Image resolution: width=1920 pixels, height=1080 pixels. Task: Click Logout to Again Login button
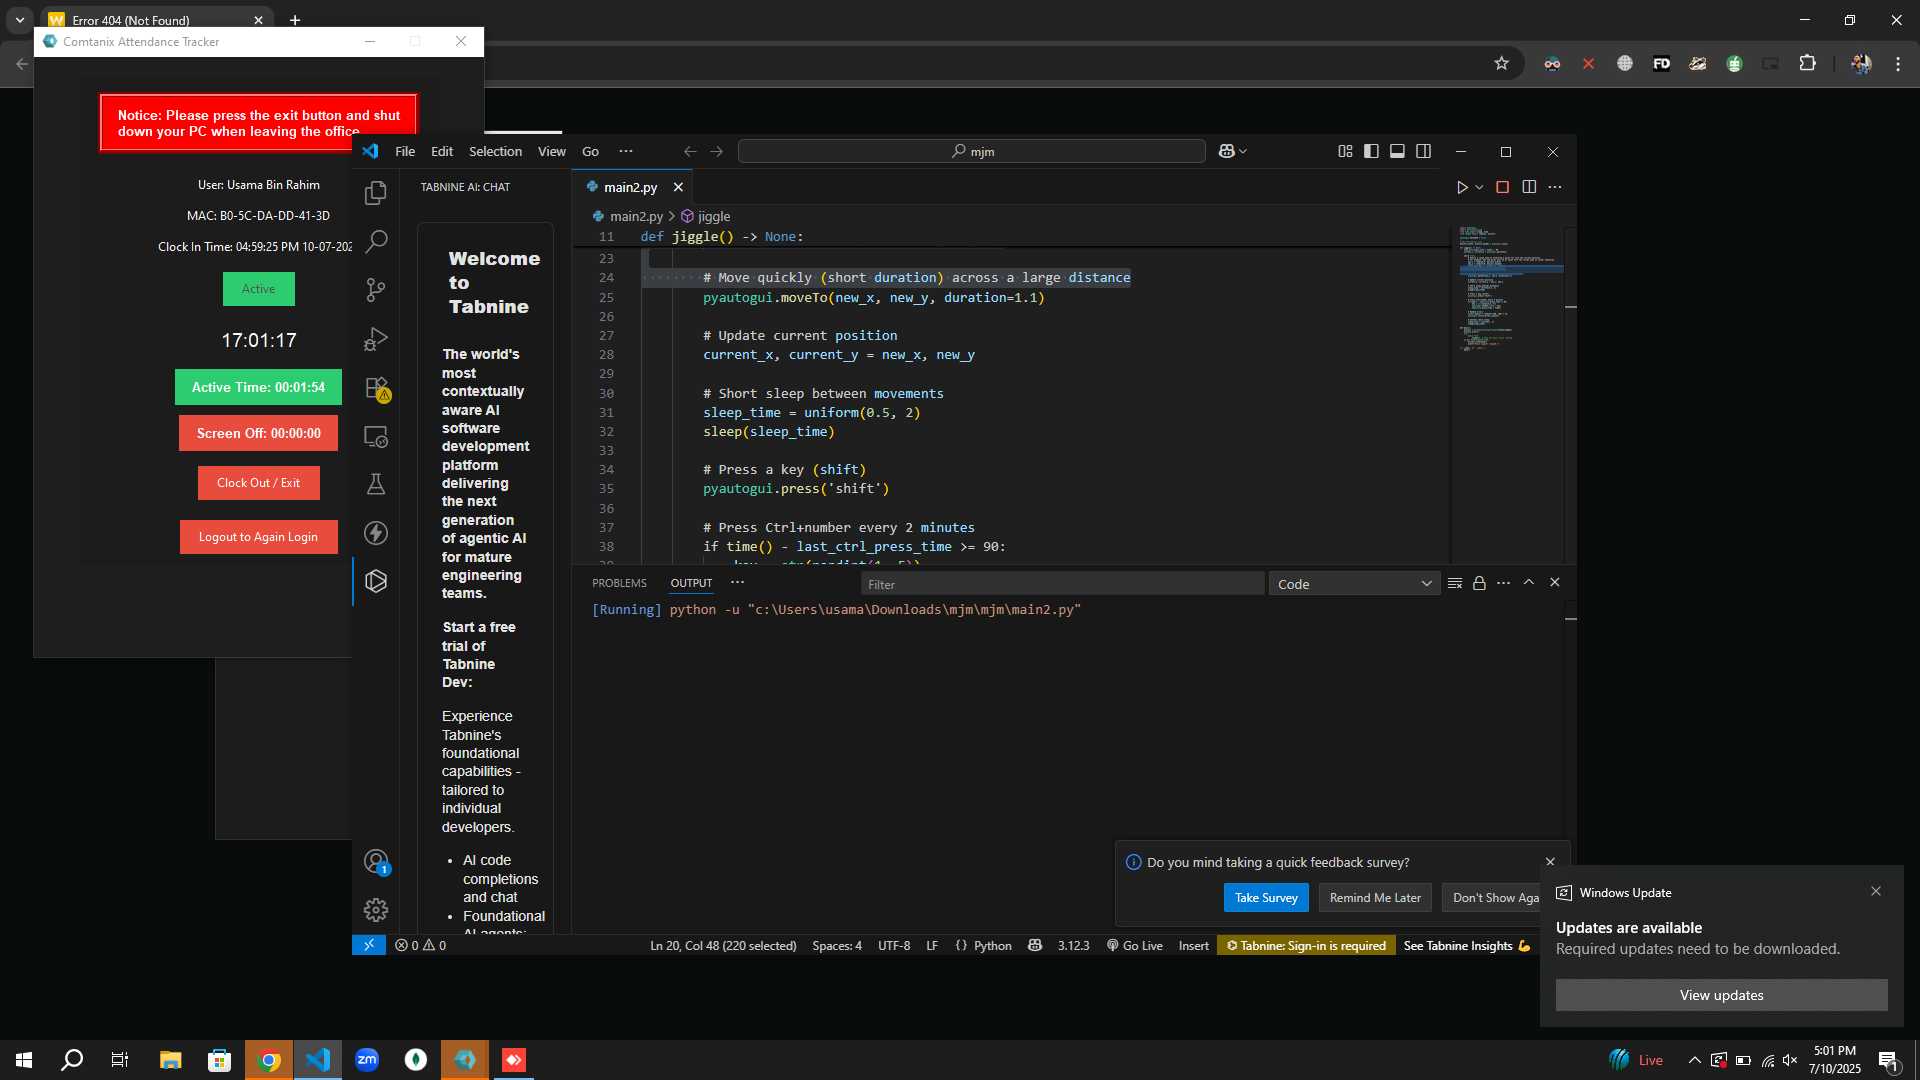(x=258, y=537)
